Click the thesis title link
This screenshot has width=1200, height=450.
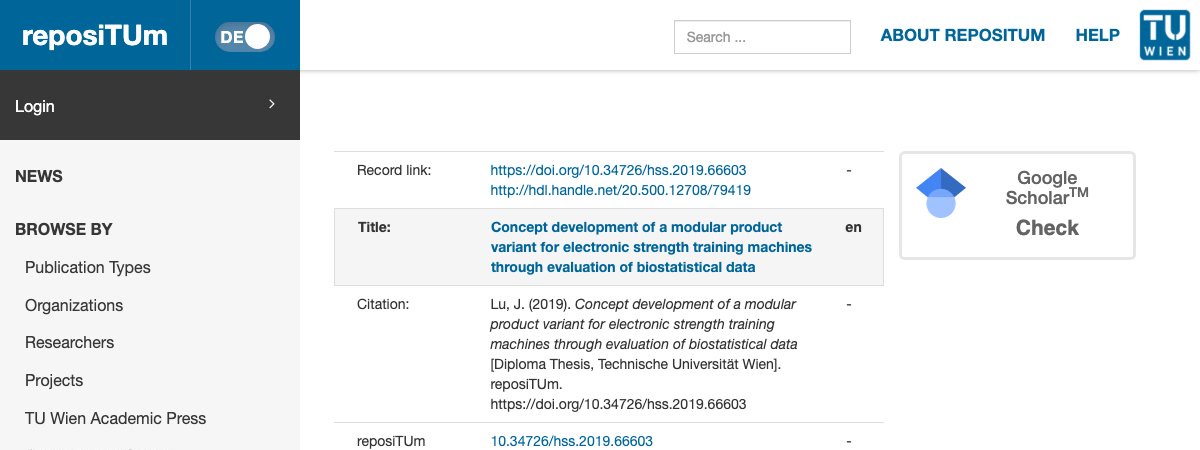[651, 247]
